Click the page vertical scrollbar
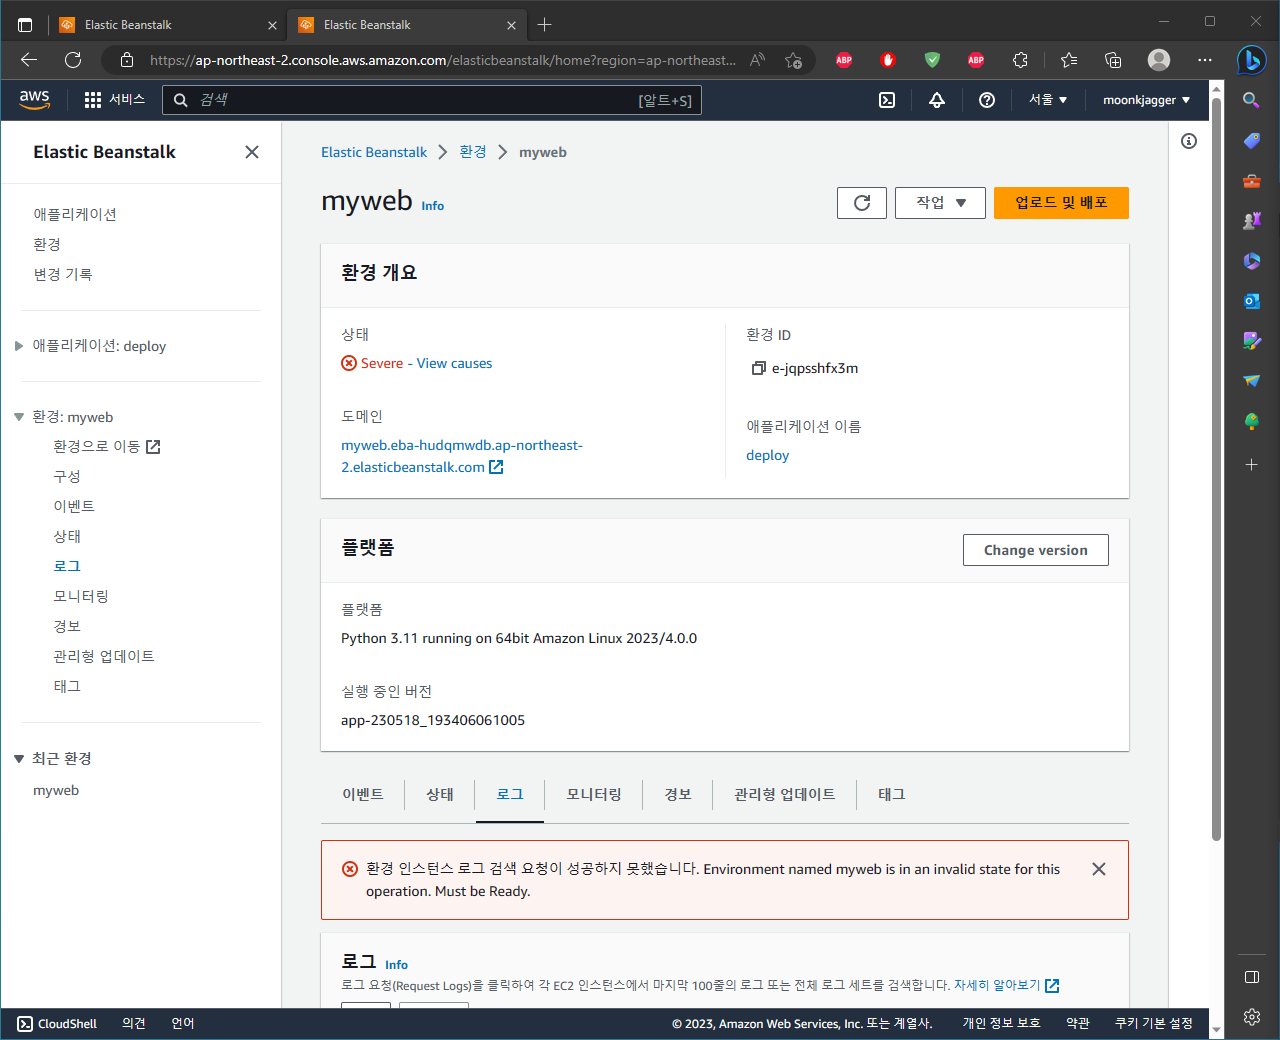 tap(1216, 470)
